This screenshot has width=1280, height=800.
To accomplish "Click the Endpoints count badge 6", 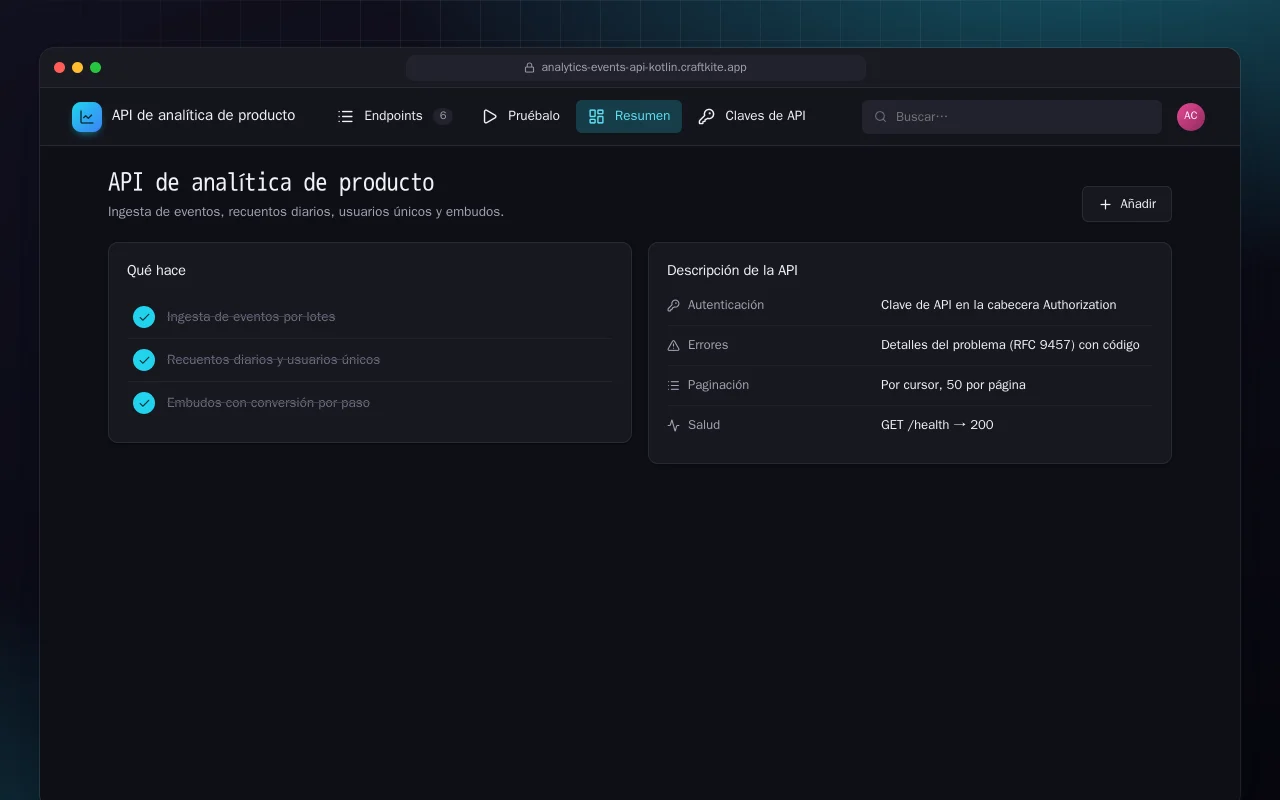I will click(x=443, y=116).
